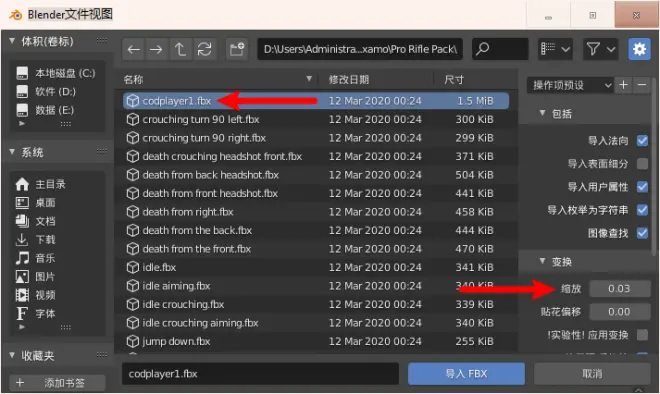The height and width of the screenshot is (394, 660).
Task: Select file idle.fbx
Action: coord(316,268)
